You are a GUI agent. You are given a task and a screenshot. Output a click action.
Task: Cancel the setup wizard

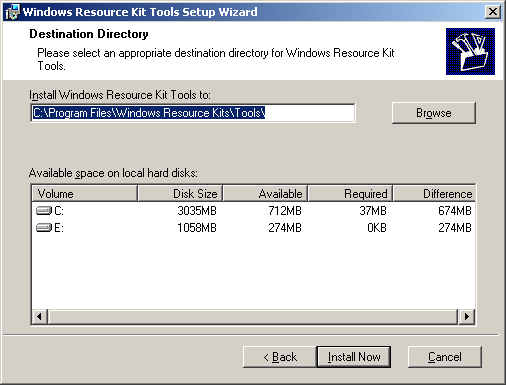[x=445, y=357]
